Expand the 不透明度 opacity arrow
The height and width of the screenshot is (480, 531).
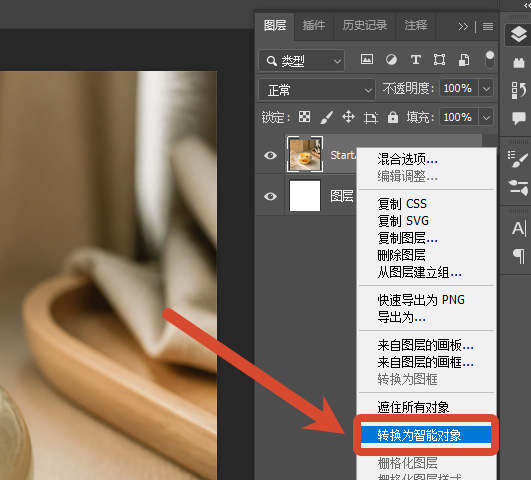point(486,89)
